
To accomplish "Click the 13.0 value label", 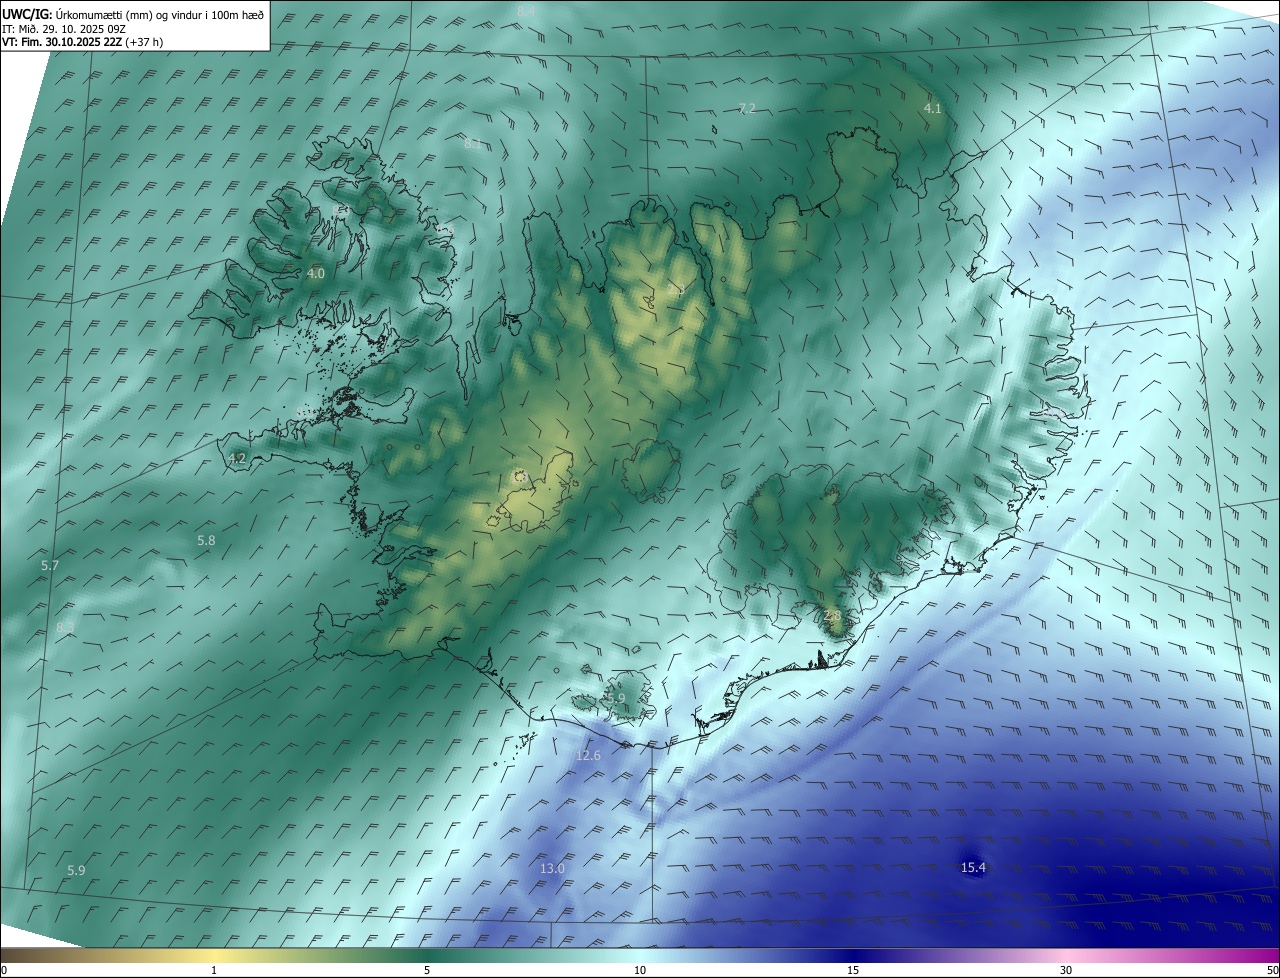I will (552, 868).
